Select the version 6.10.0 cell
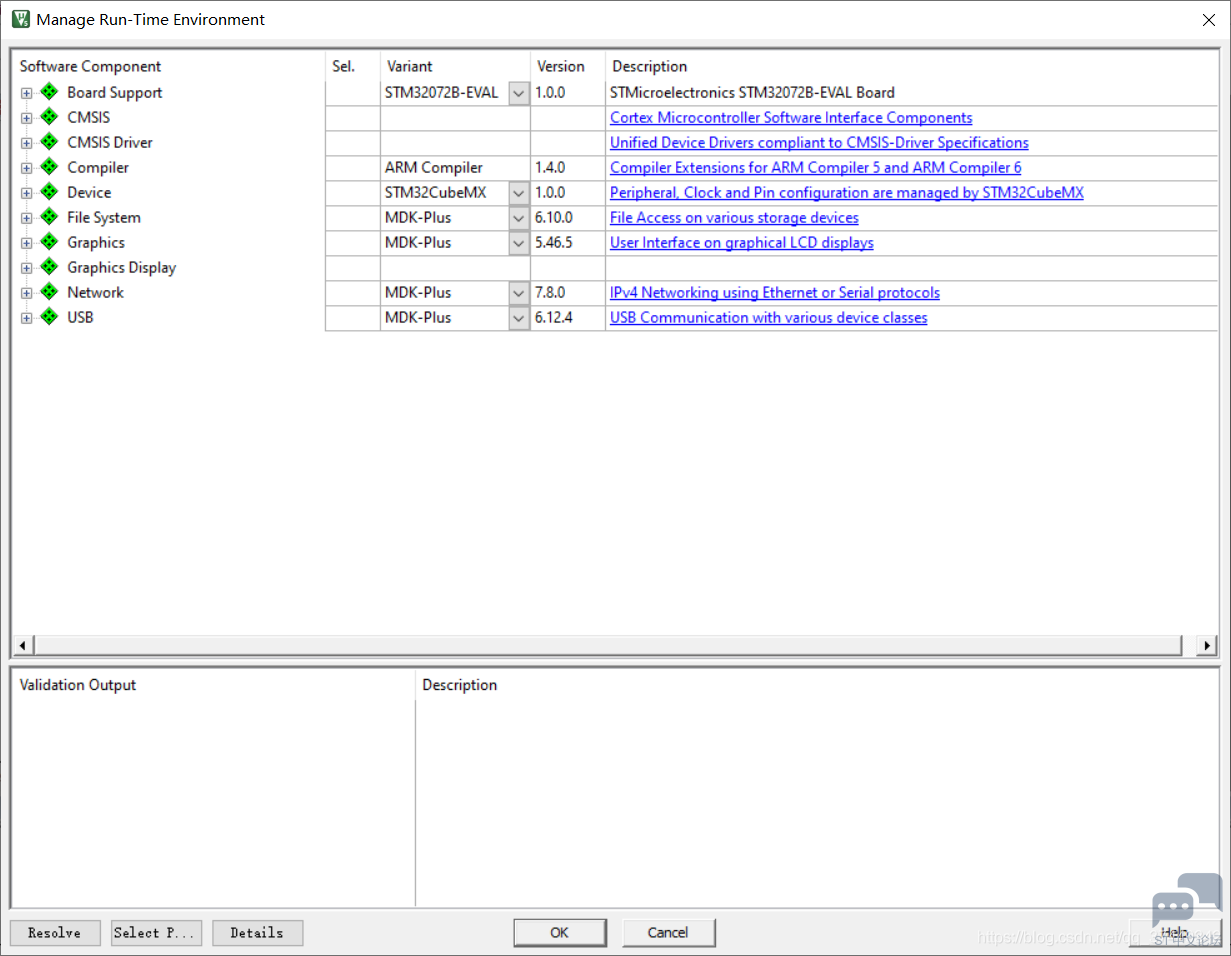Image resolution: width=1231 pixels, height=956 pixels. click(568, 218)
